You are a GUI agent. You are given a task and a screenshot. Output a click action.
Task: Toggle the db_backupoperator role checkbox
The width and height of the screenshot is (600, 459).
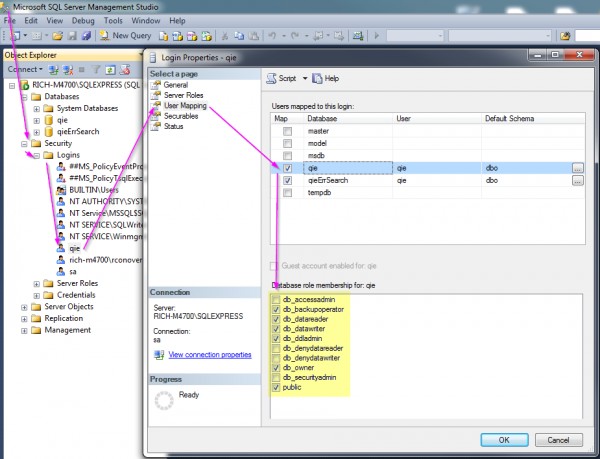276,309
